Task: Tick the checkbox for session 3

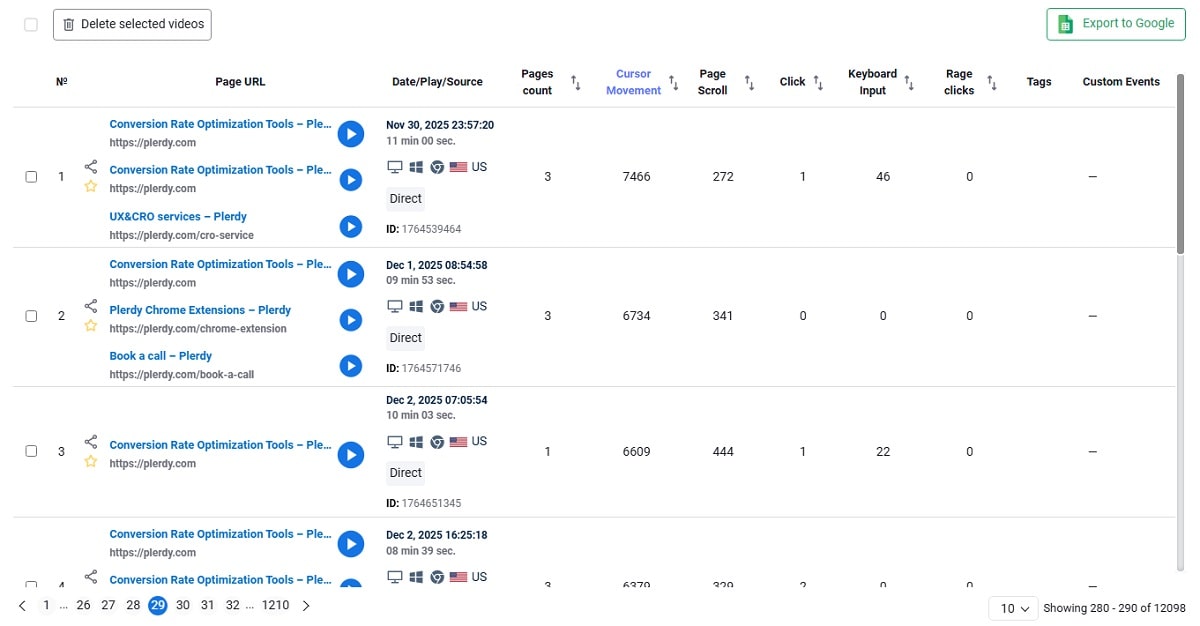Action: (31, 451)
